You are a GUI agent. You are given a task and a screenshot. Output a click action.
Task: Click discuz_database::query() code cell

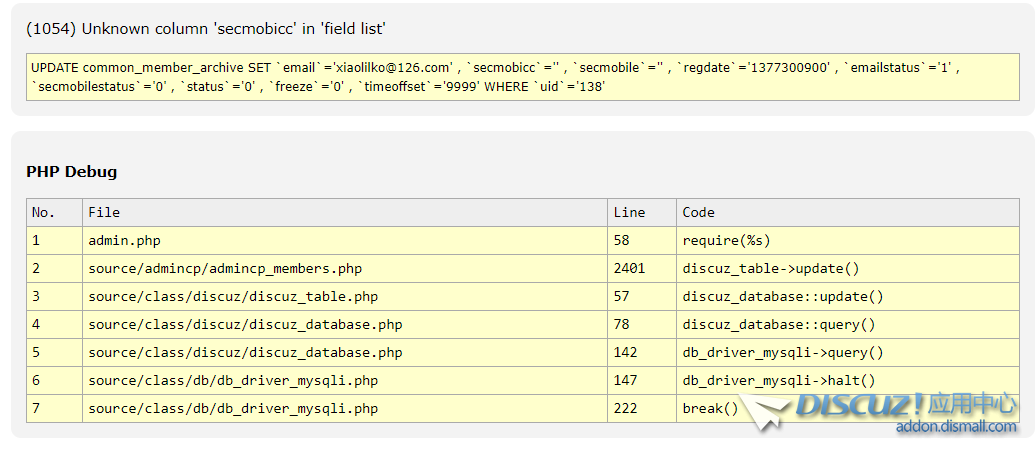pyautogui.click(x=778, y=324)
